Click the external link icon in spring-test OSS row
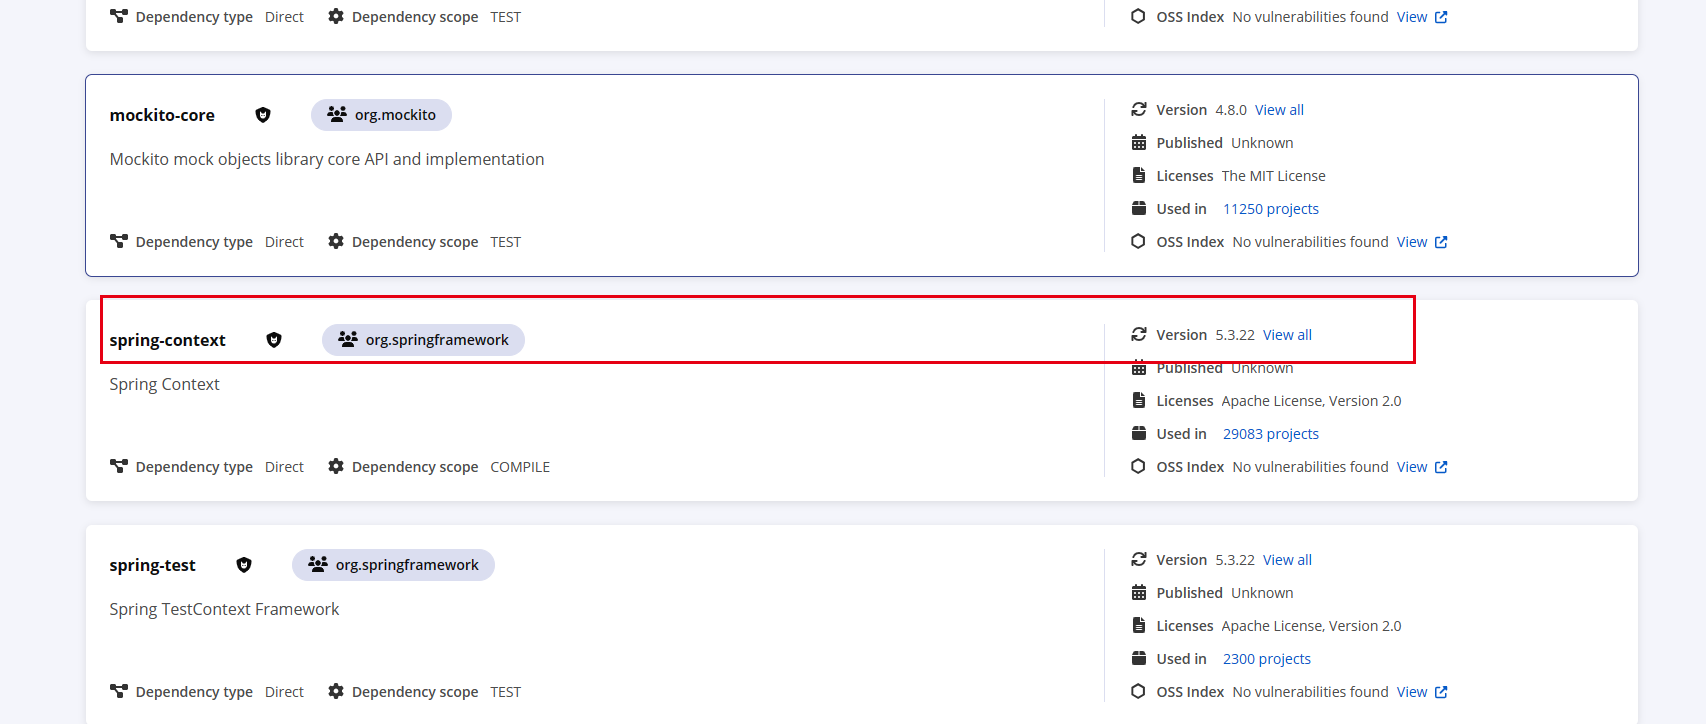This screenshot has width=1706, height=724. point(1441,692)
